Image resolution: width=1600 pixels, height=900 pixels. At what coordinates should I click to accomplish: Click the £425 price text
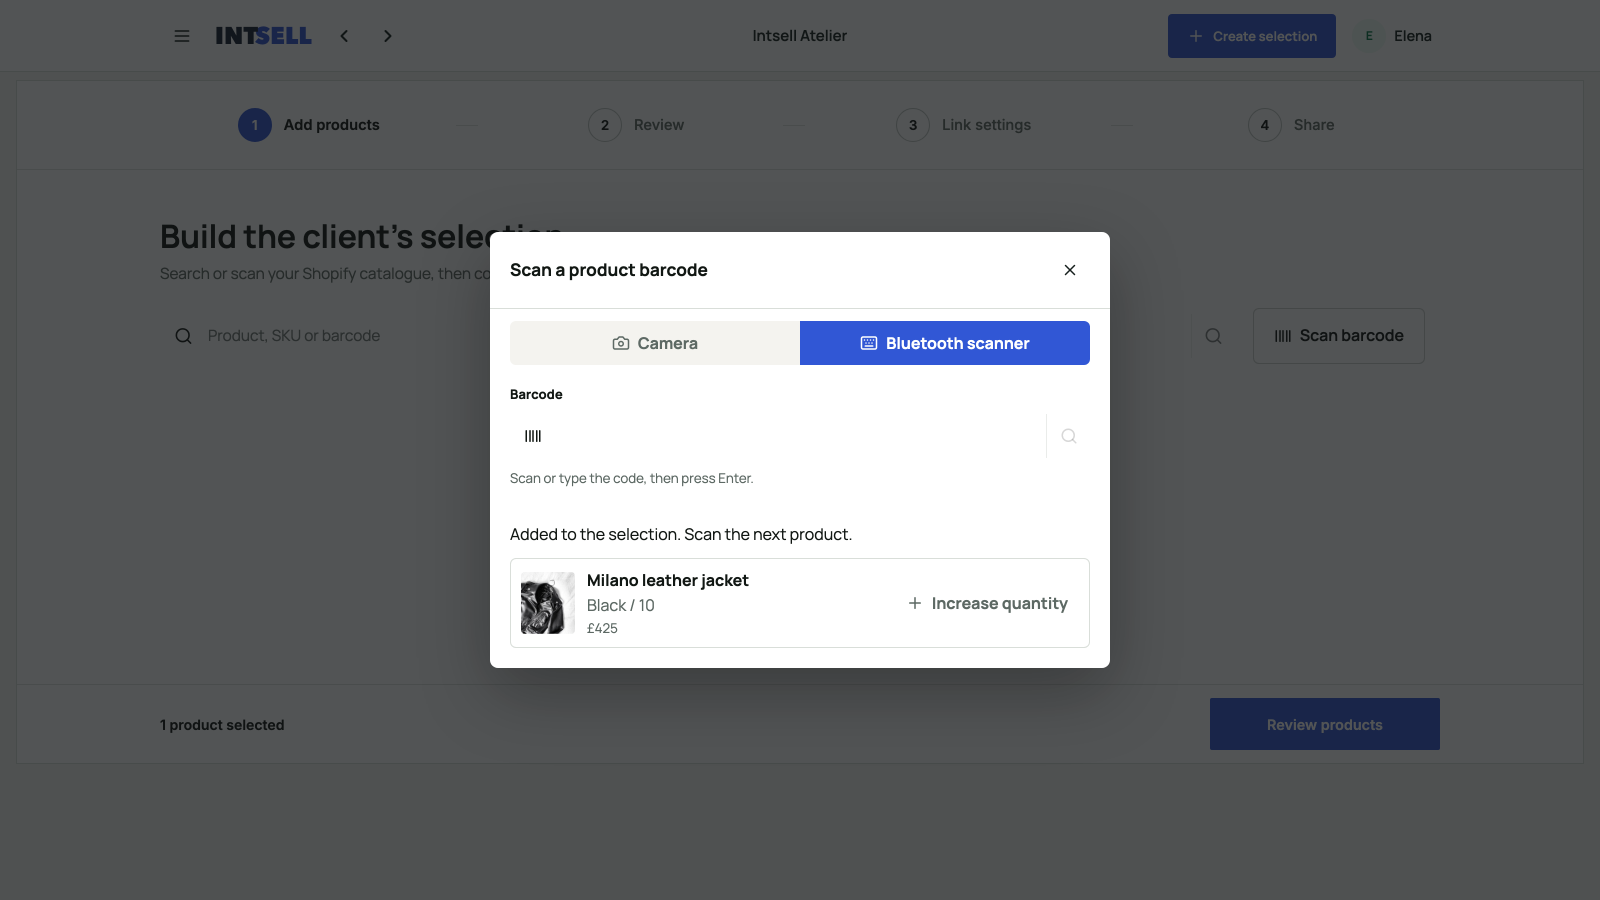[602, 628]
